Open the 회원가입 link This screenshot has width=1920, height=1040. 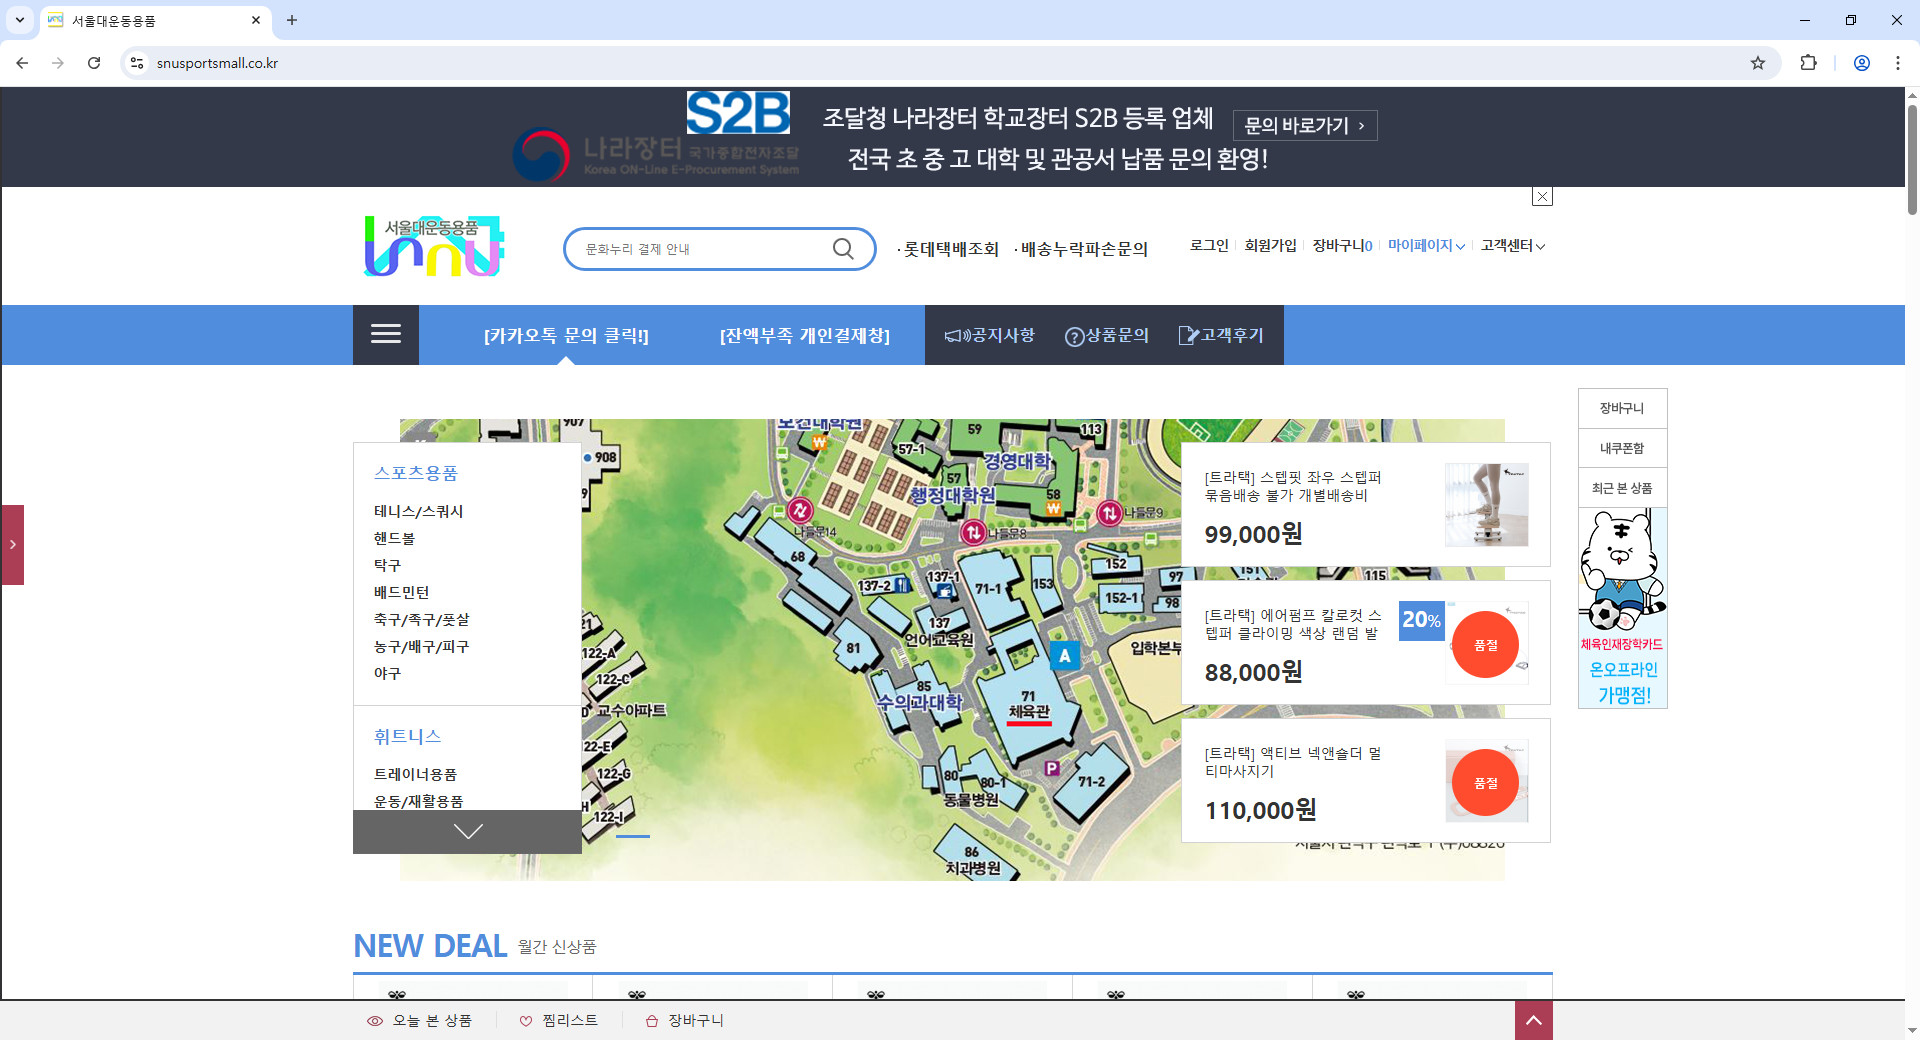(x=1270, y=246)
